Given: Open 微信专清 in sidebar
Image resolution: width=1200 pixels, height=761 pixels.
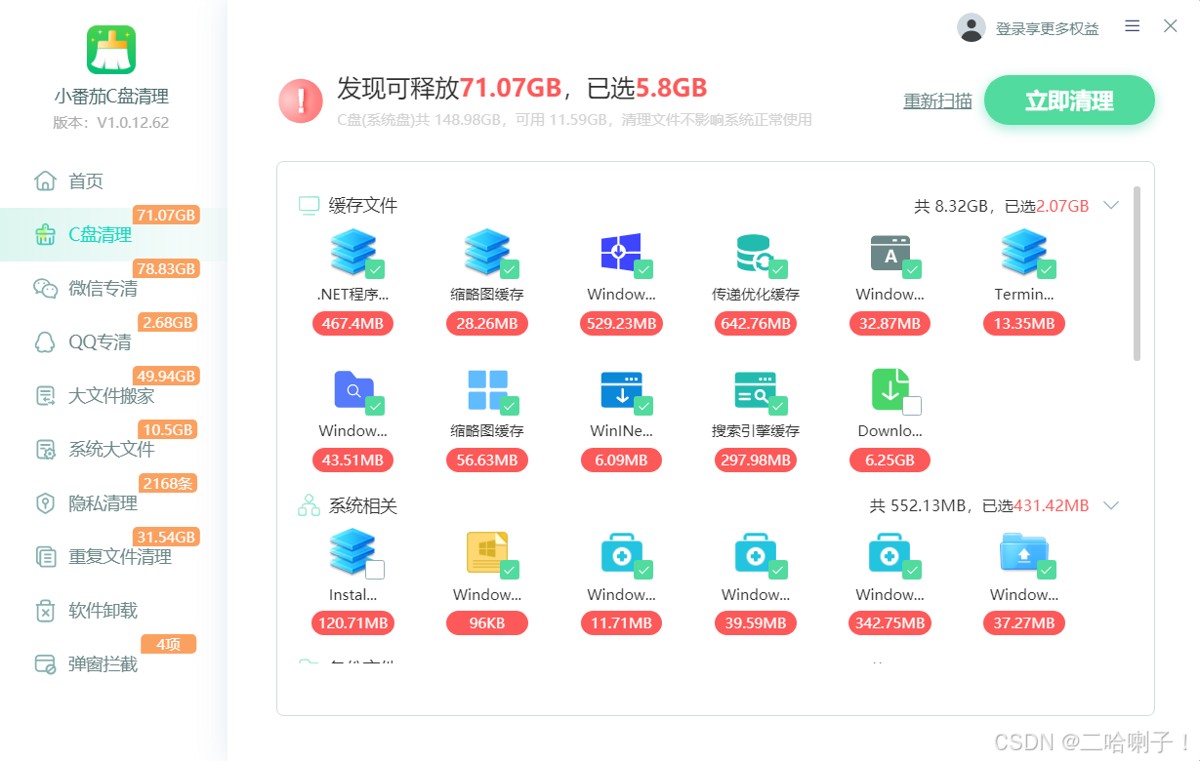Looking at the screenshot, I should [102, 289].
